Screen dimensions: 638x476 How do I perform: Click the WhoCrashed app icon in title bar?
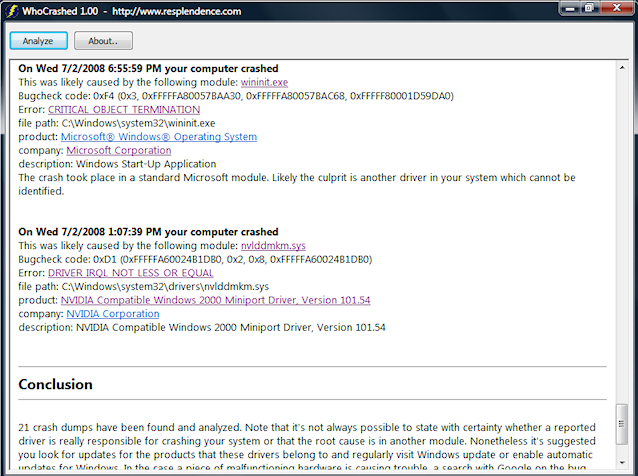point(11,9)
